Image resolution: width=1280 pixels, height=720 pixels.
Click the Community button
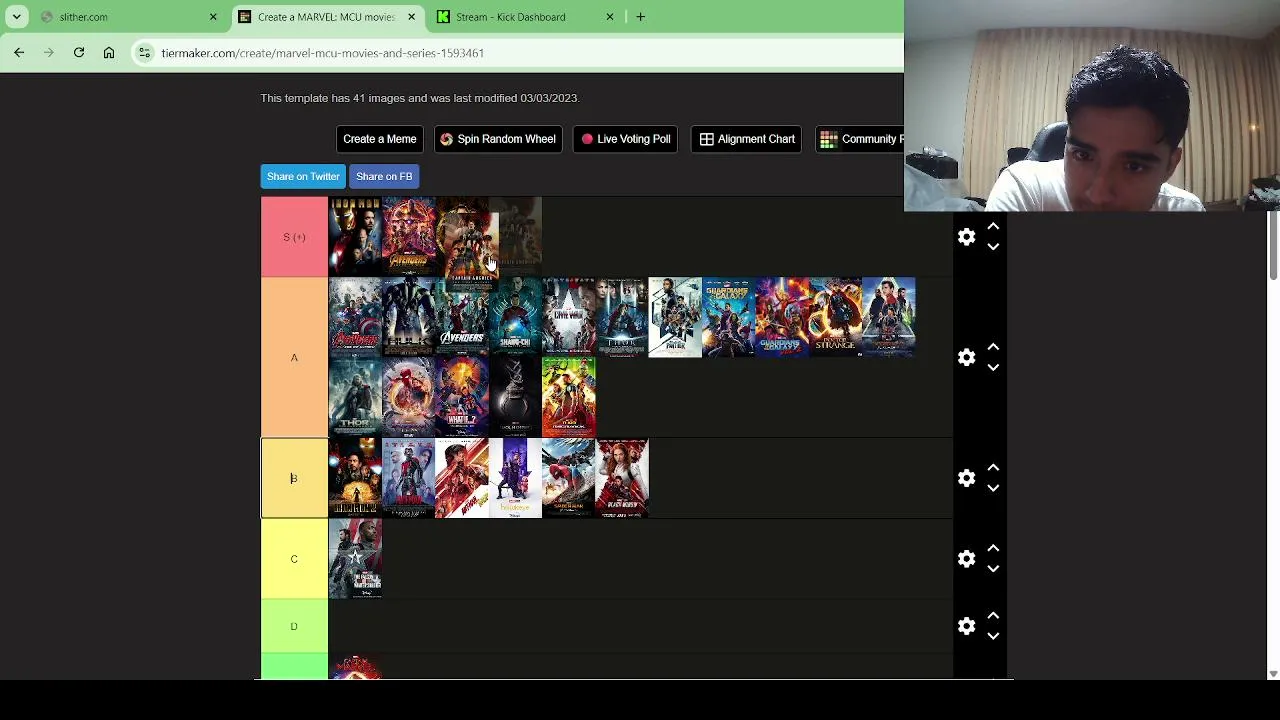point(860,139)
